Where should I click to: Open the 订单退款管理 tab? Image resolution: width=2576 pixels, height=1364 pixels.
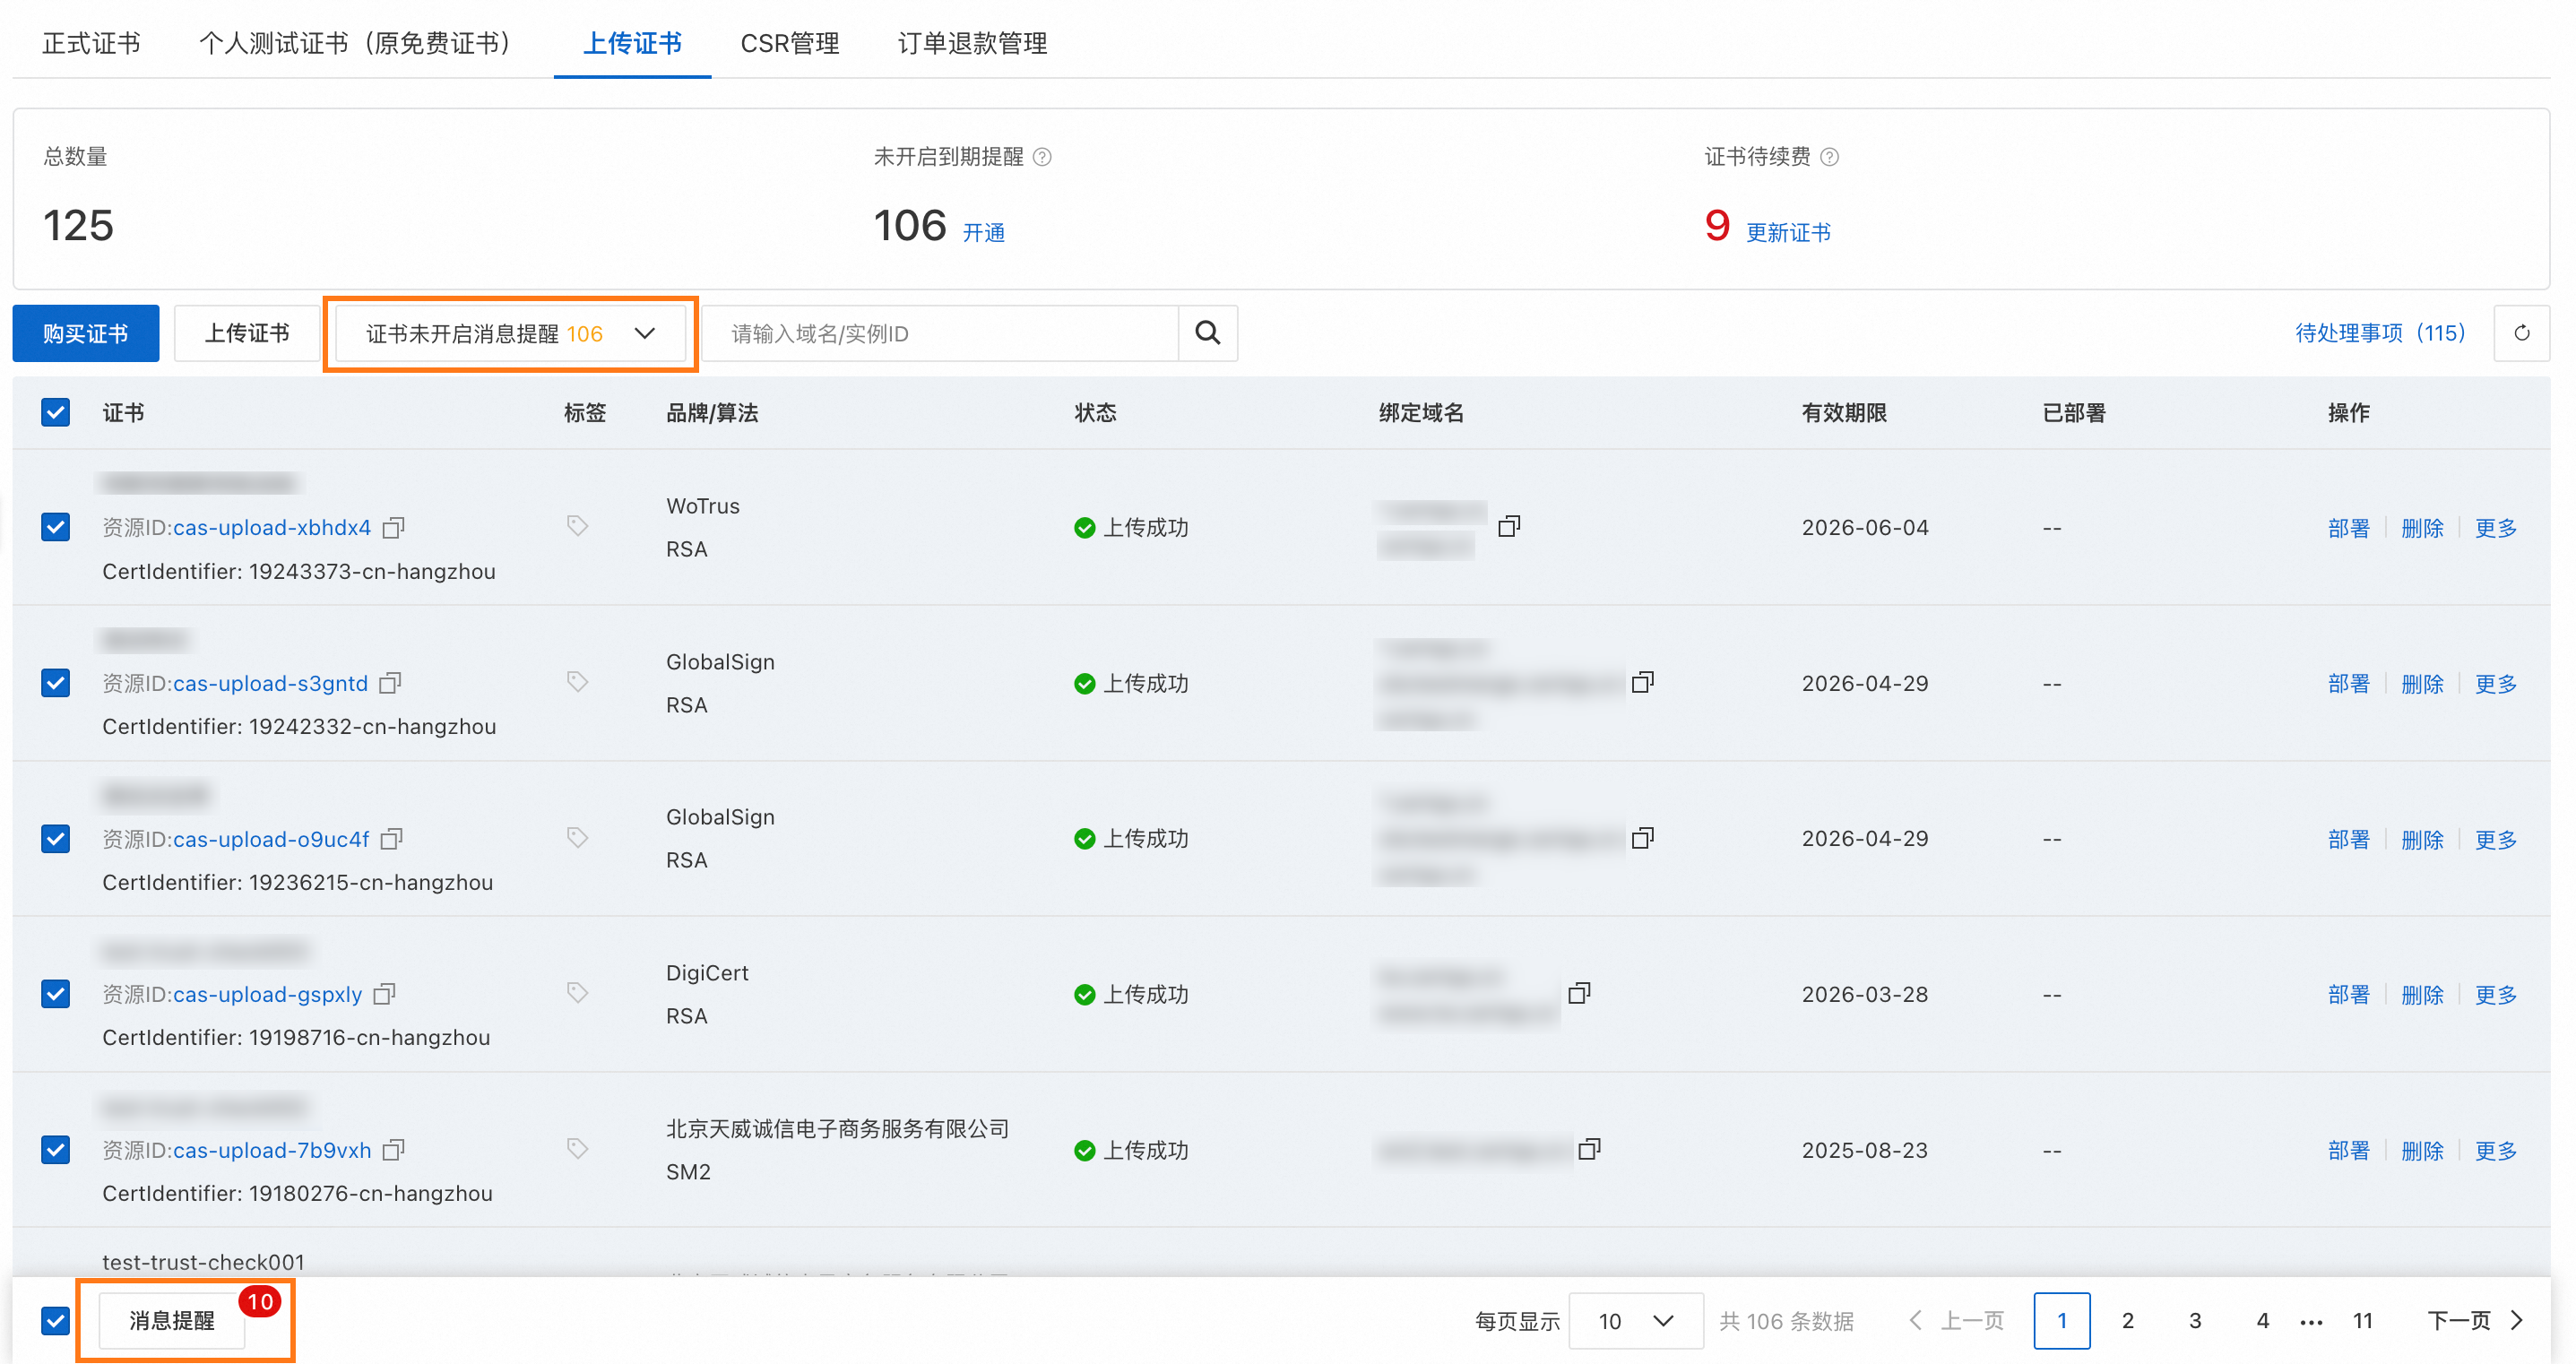[972, 43]
